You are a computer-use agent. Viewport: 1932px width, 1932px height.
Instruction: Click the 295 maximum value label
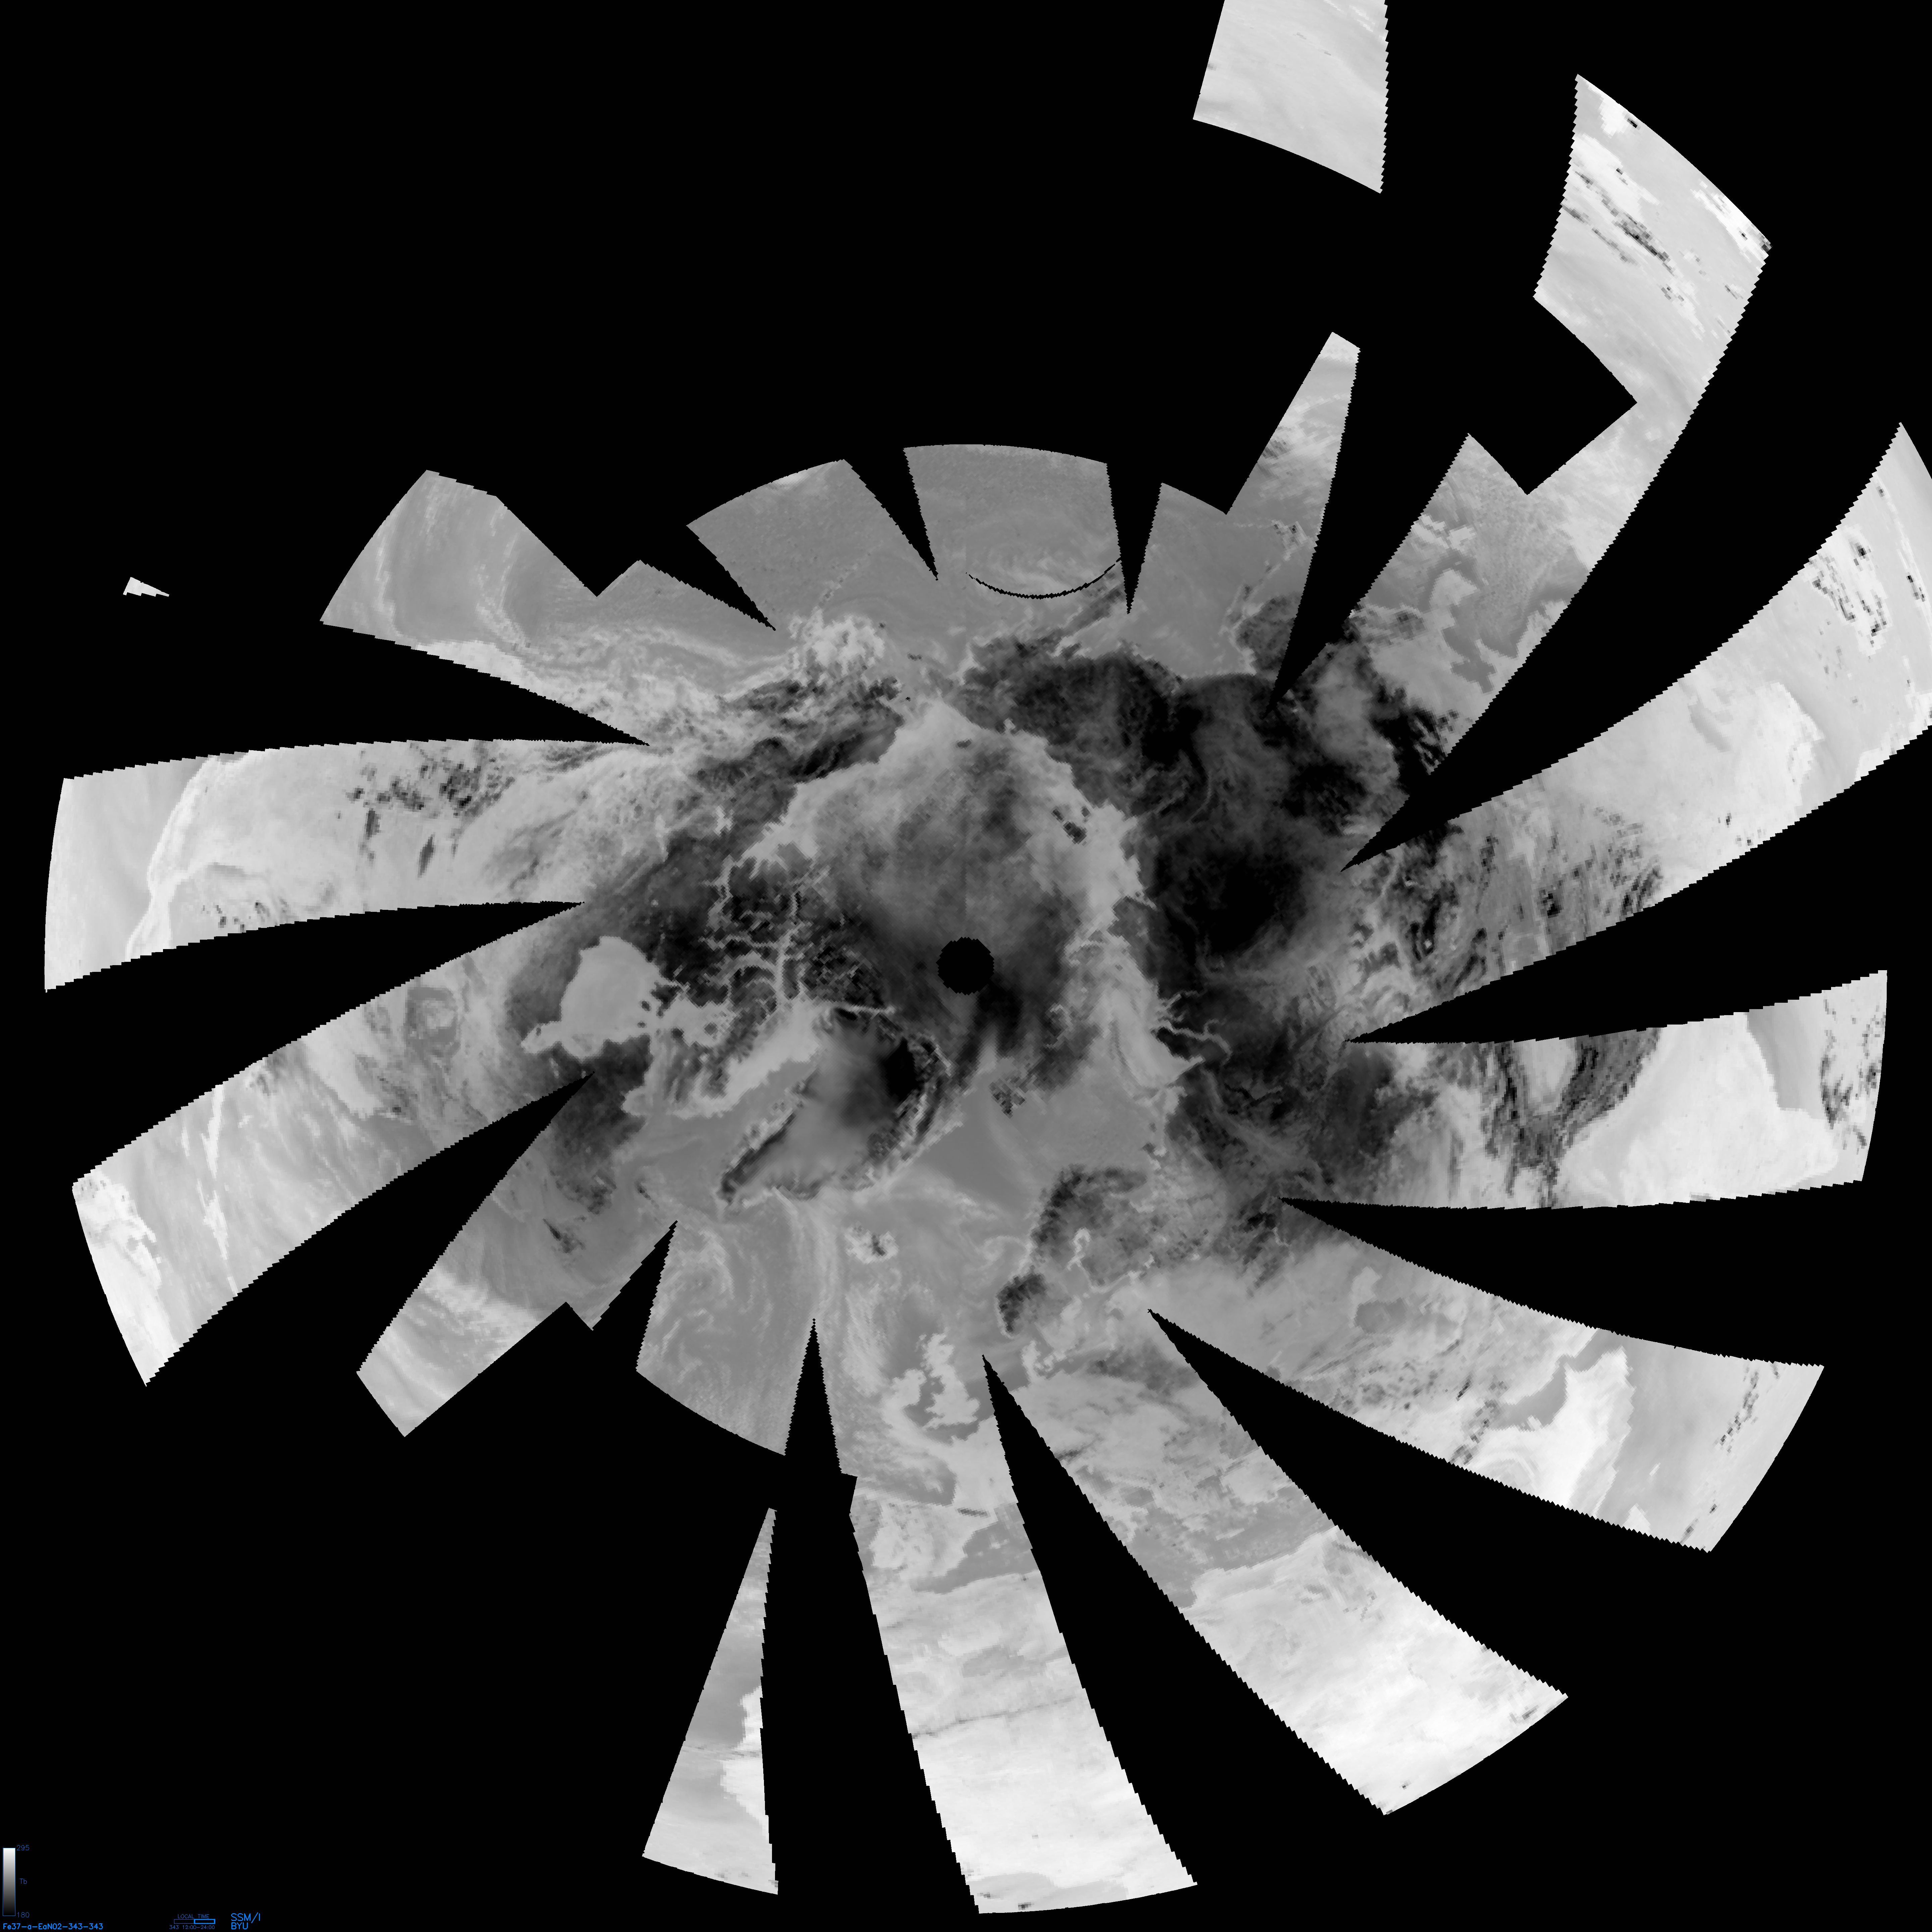23,1848
